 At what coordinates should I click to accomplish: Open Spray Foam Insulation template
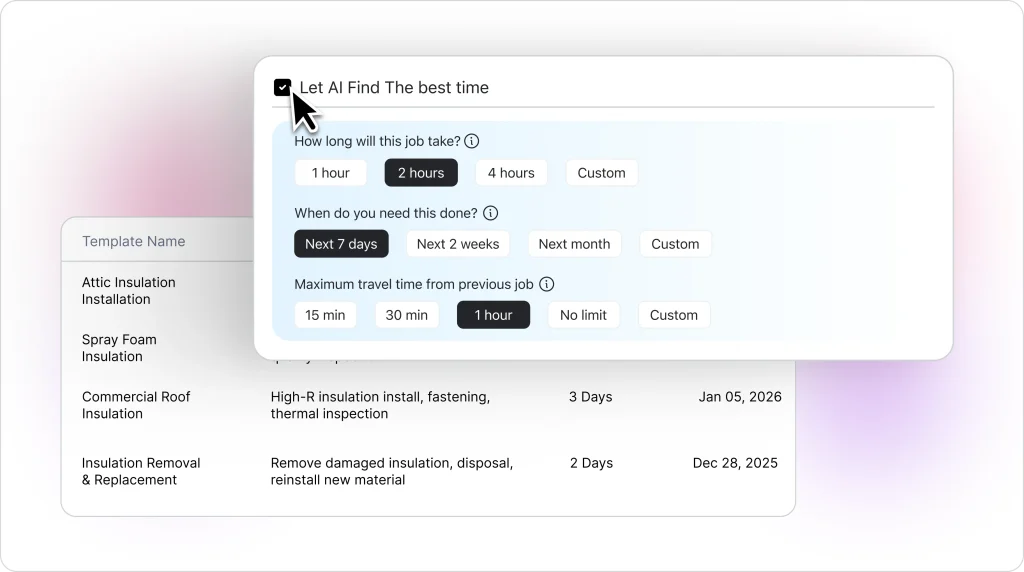[119, 348]
